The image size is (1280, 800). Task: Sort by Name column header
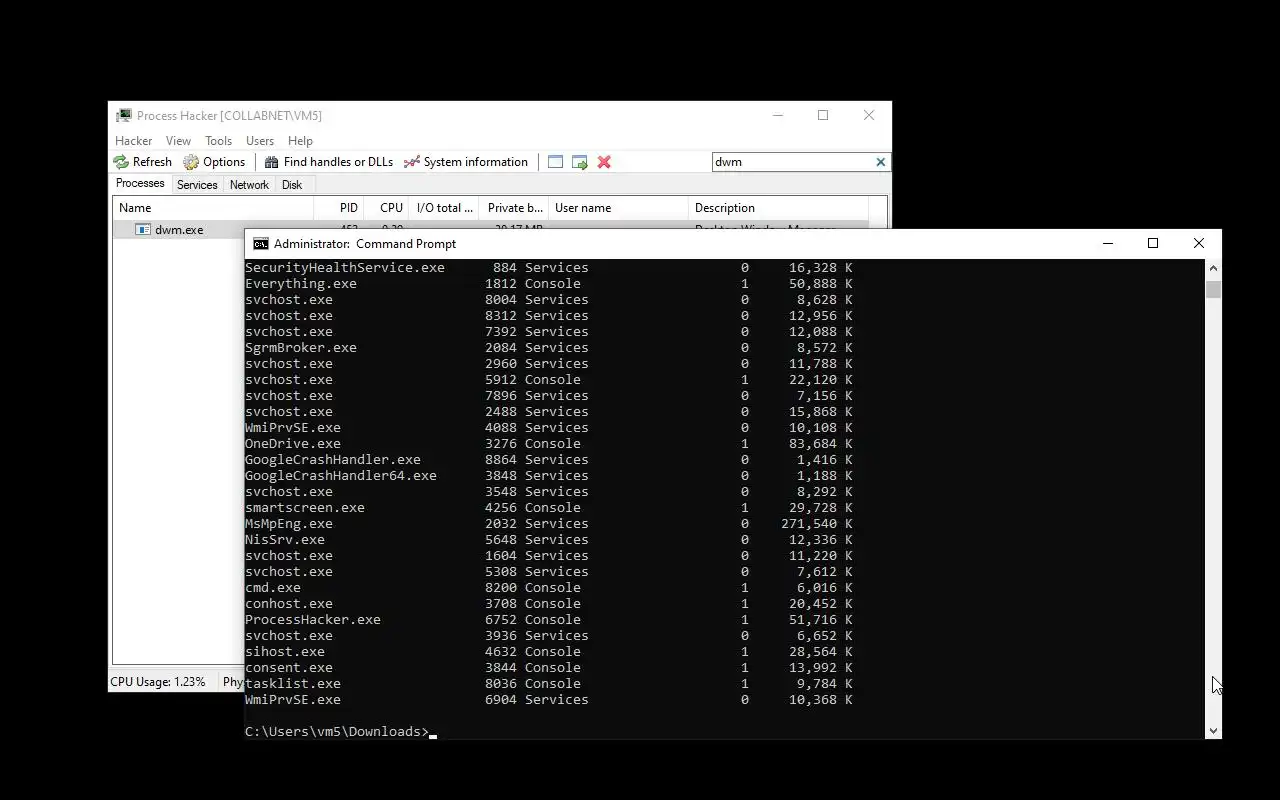pyautogui.click(x=213, y=208)
